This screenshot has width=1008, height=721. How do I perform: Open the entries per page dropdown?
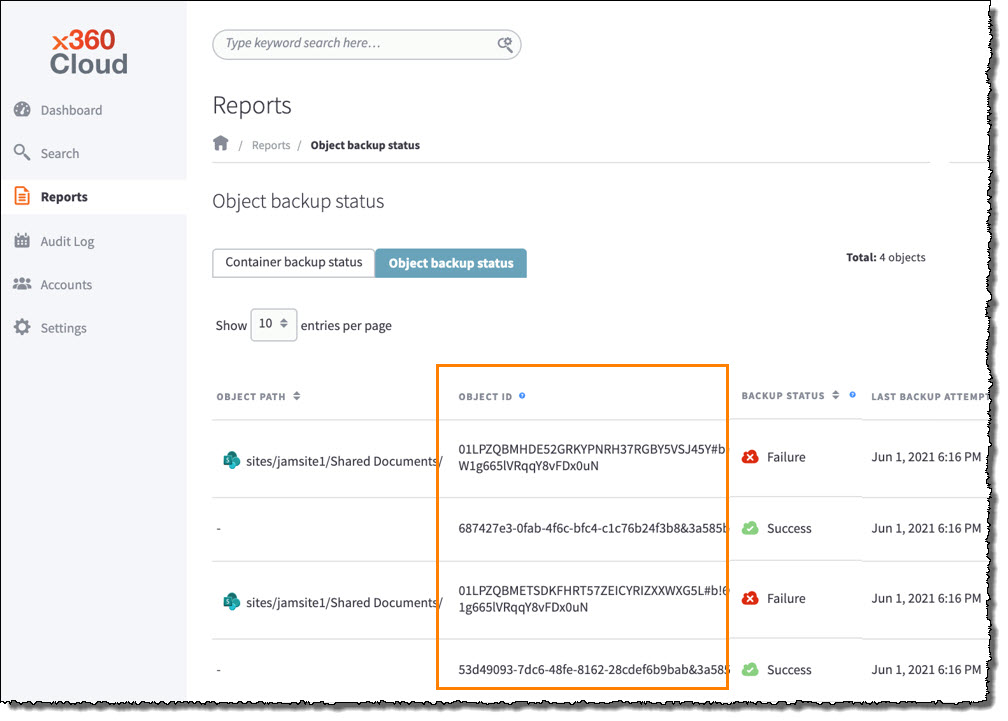[273, 324]
